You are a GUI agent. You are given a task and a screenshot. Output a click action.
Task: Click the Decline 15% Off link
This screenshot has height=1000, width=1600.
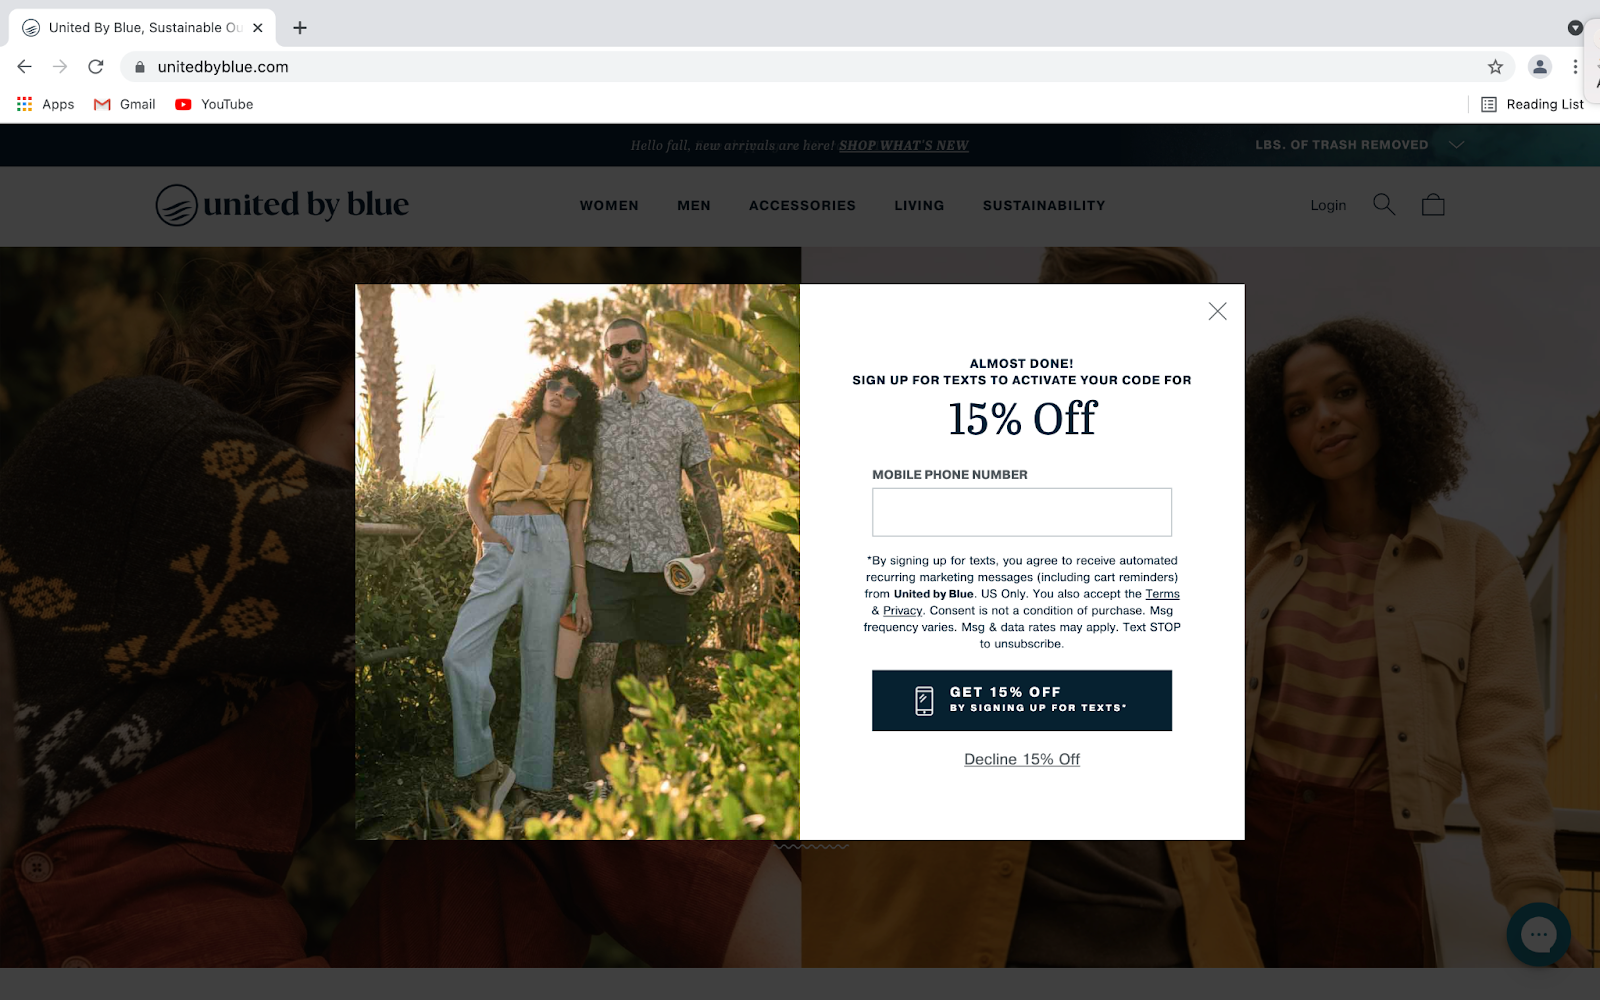point(1022,759)
